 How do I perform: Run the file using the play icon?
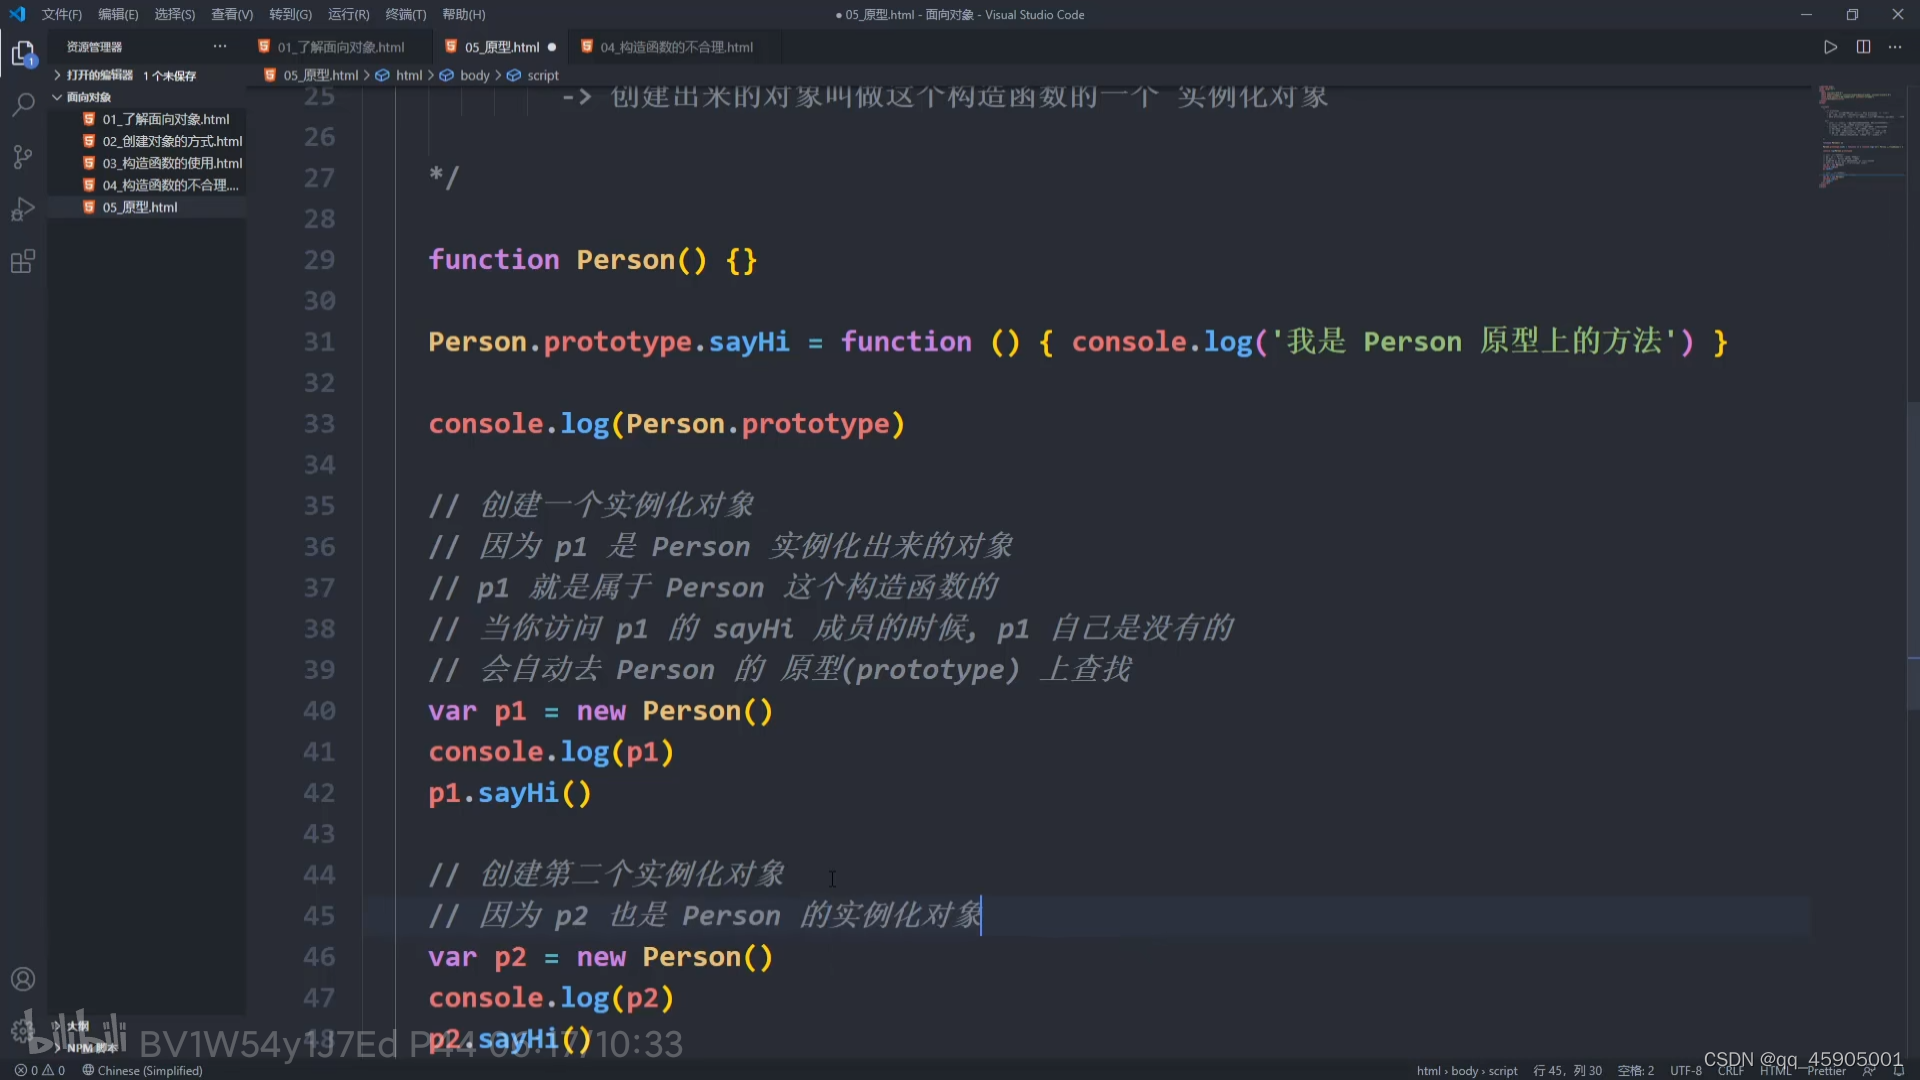tap(1830, 46)
